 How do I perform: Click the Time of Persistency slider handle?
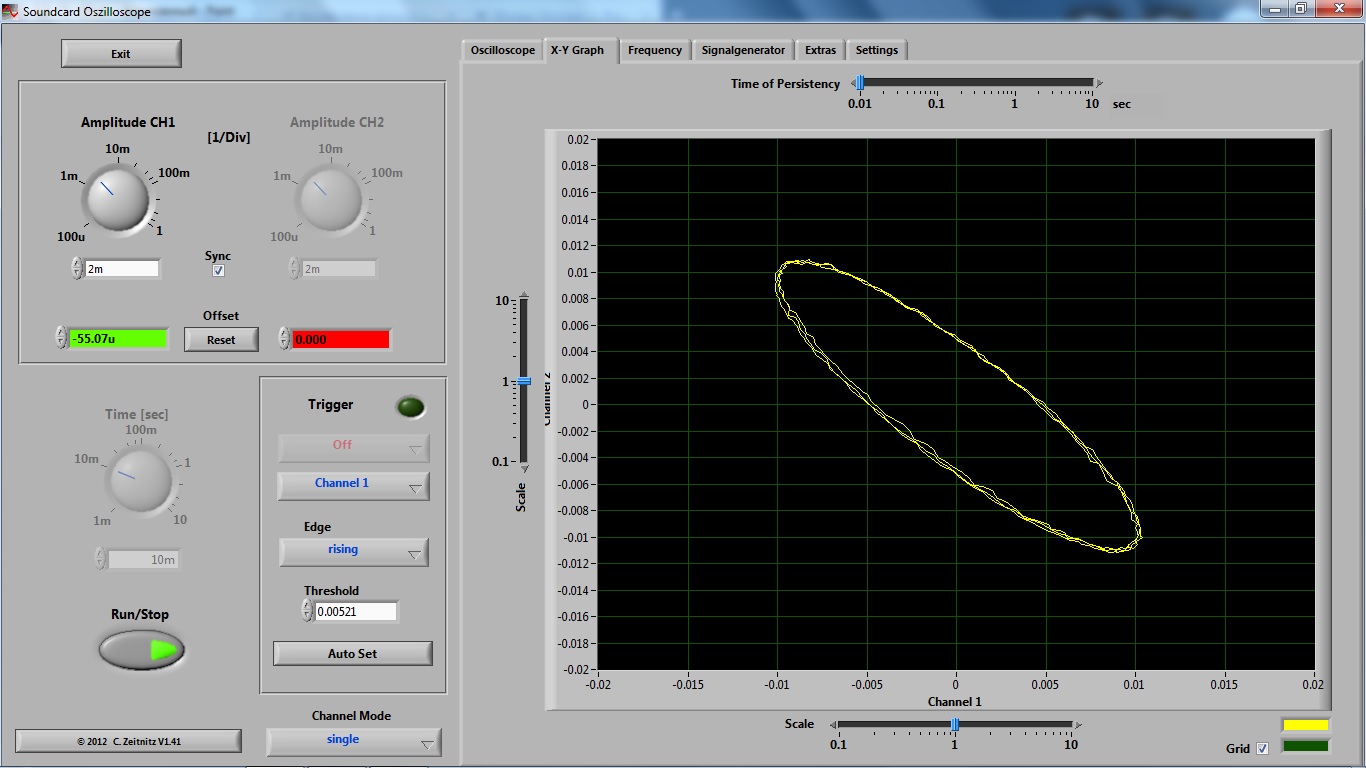[x=859, y=84]
